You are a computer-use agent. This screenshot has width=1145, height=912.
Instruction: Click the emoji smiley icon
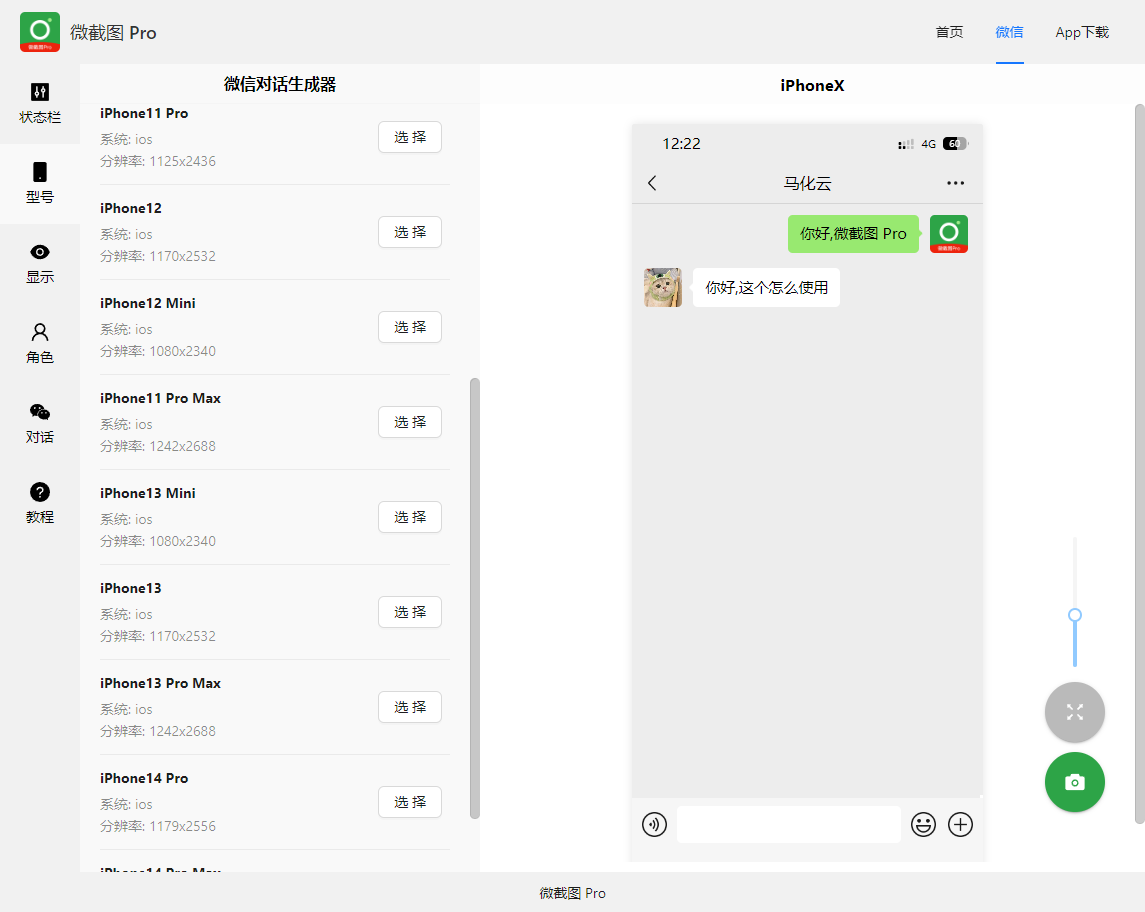(923, 824)
